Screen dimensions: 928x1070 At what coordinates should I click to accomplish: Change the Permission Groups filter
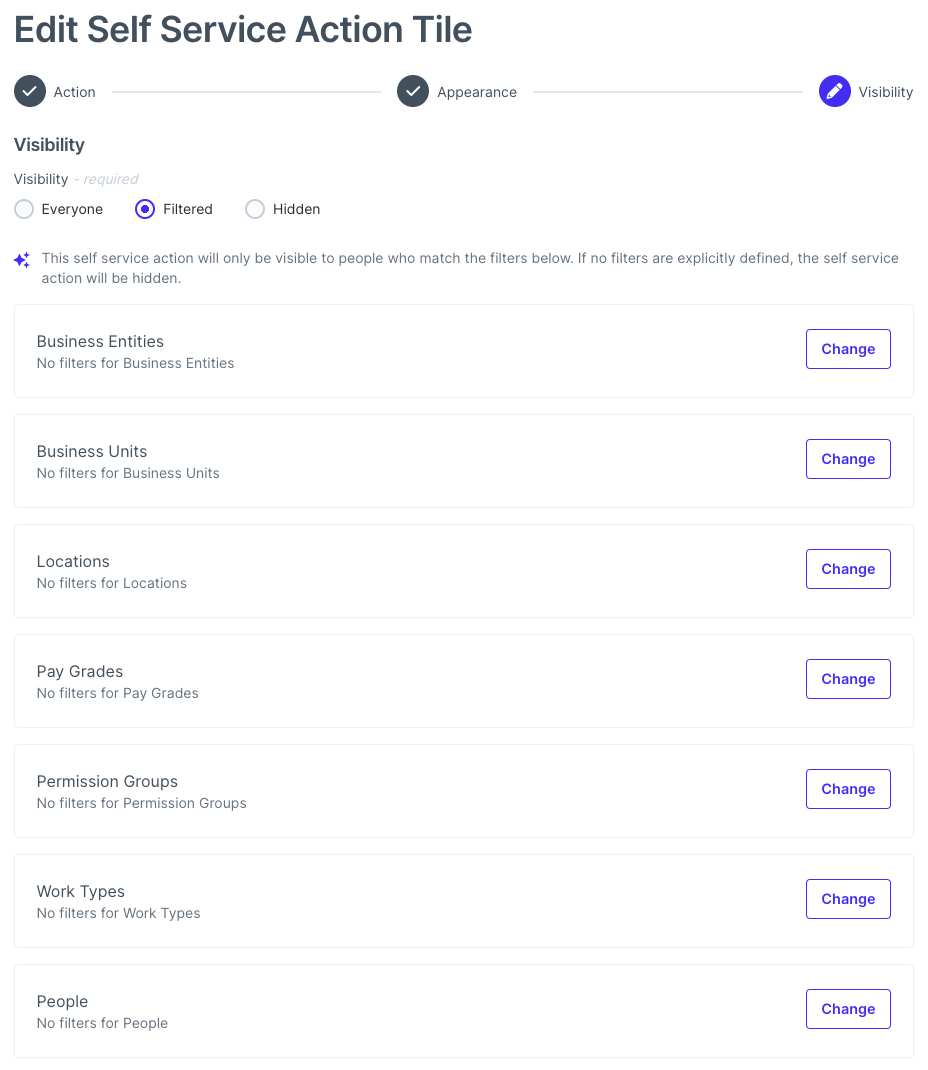pyautogui.click(x=848, y=789)
